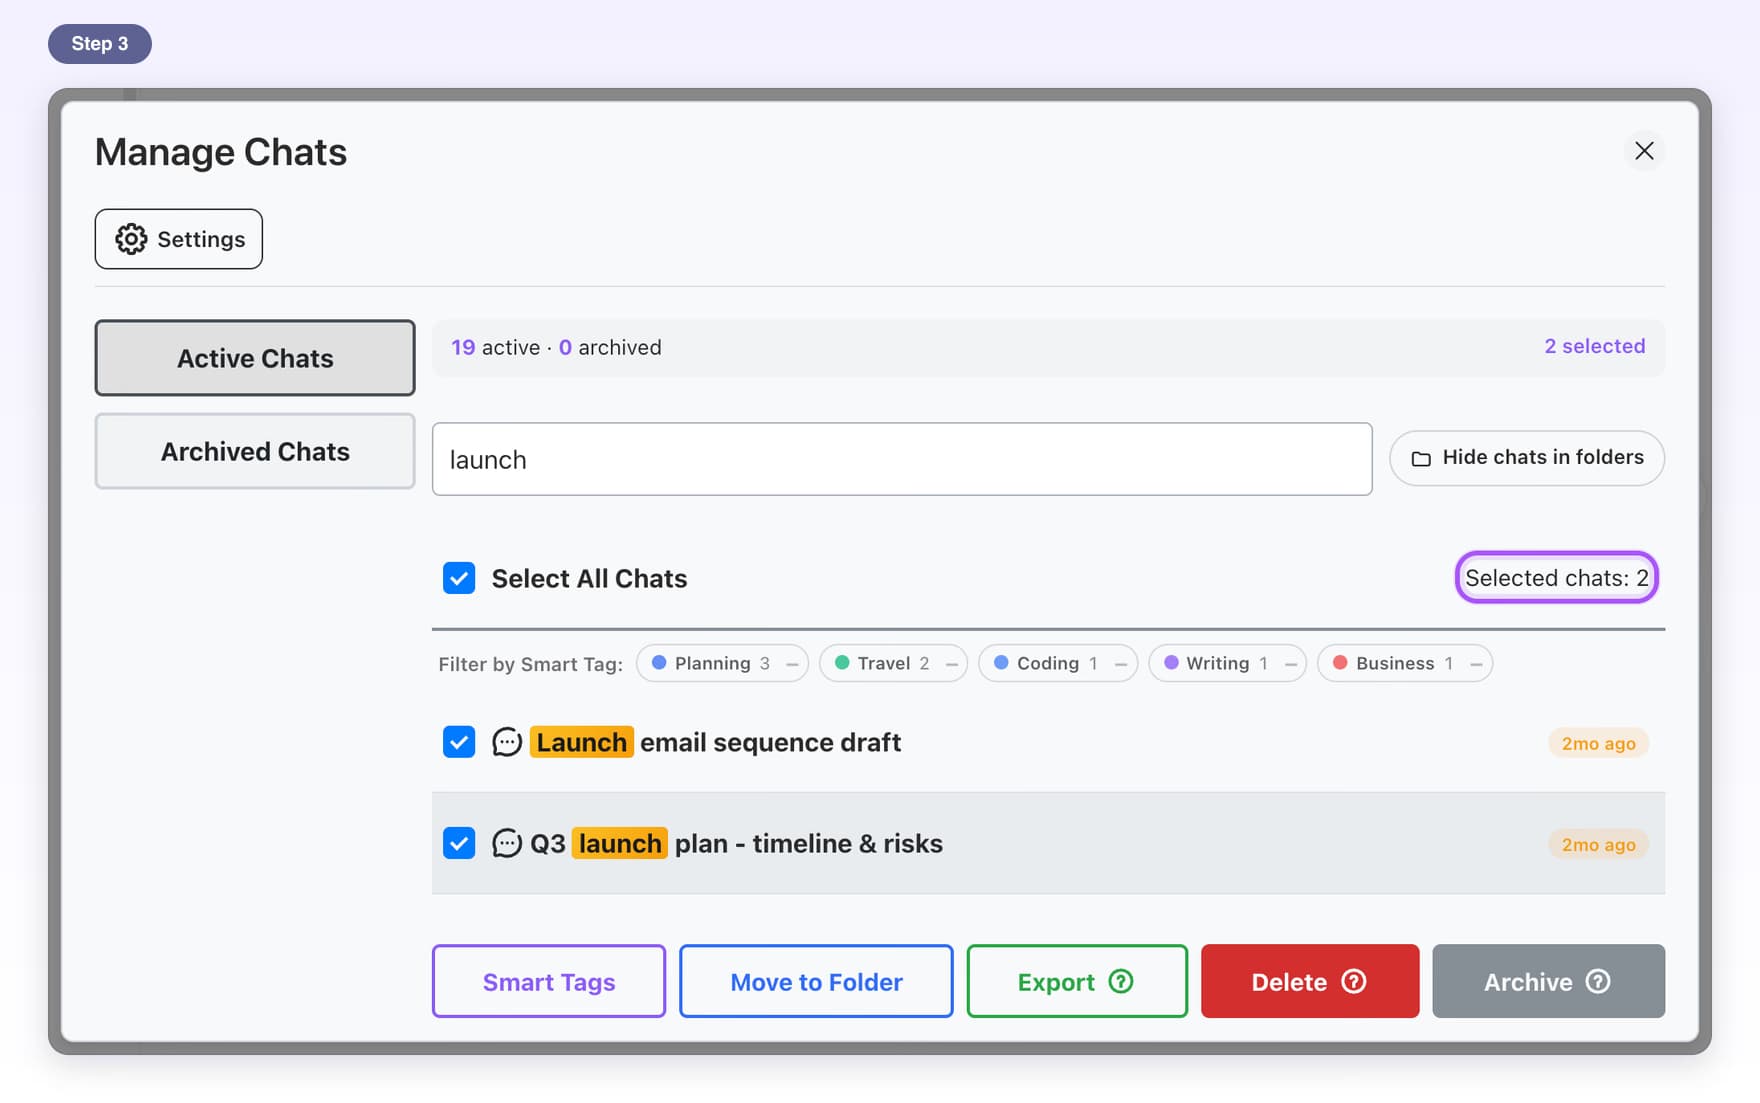
Task: Click chat bubble icon of Q3 launch plan
Action: coord(507,843)
